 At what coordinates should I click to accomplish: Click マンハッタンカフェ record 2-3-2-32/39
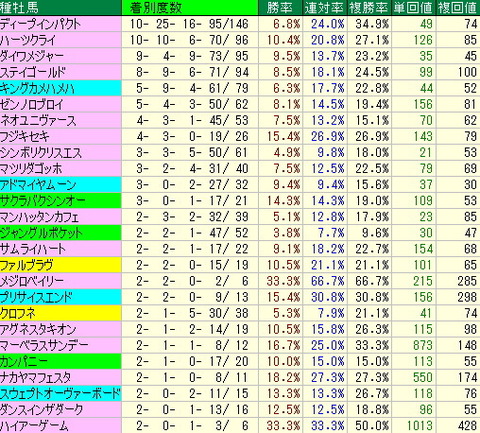pyautogui.click(x=192, y=217)
